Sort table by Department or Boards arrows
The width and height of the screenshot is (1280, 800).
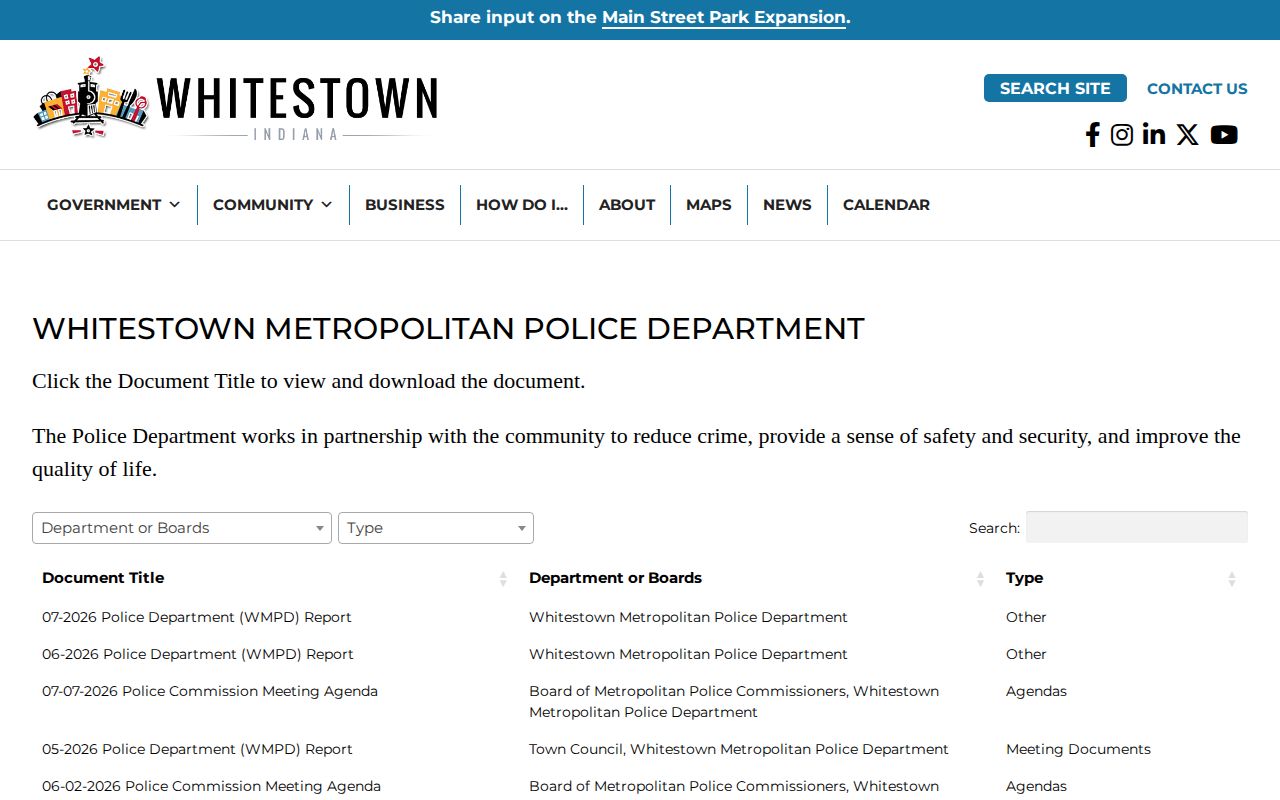pyautogui.click(x=980, y=578)
